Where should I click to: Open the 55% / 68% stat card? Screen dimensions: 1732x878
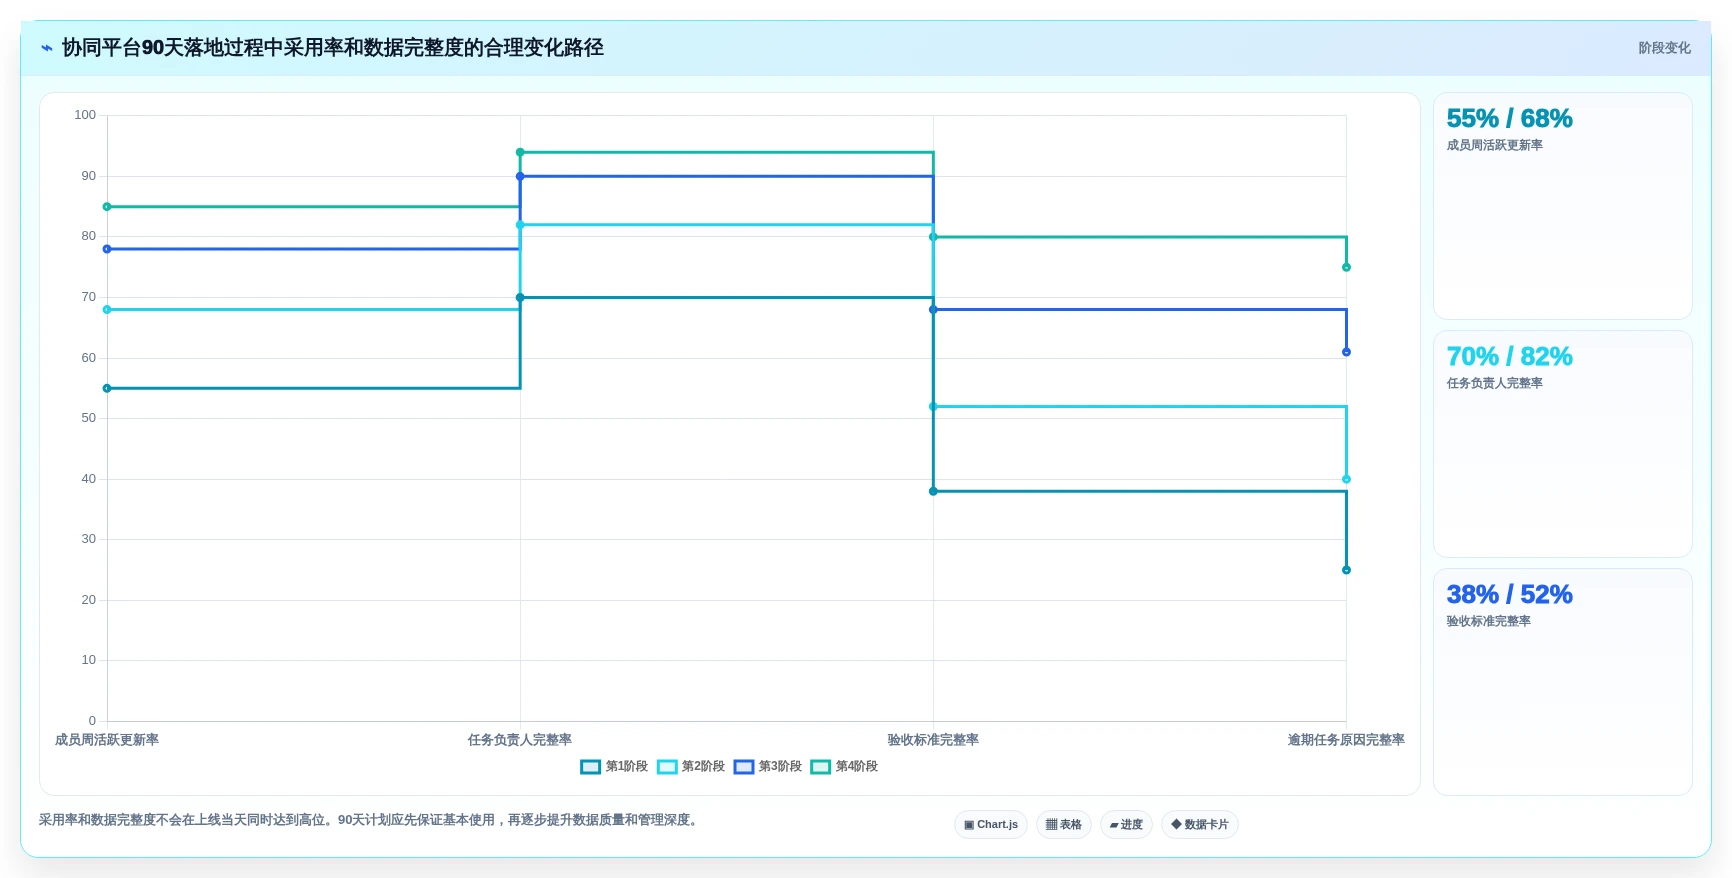pos(1562,206)
